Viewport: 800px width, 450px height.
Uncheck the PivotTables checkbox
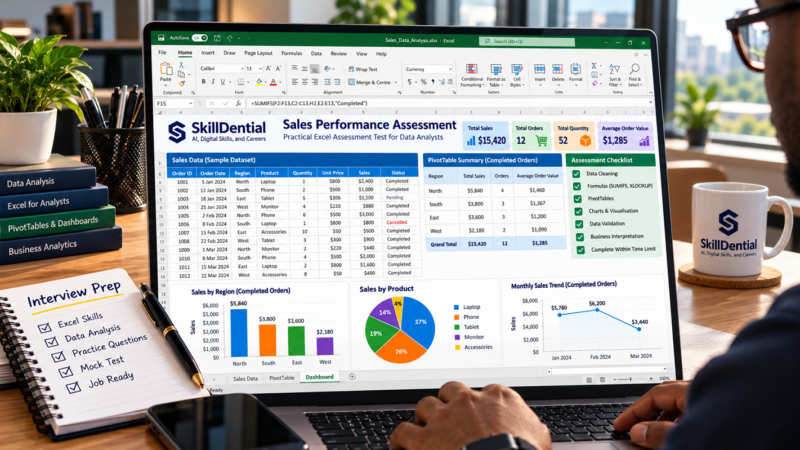click(578, 198)
